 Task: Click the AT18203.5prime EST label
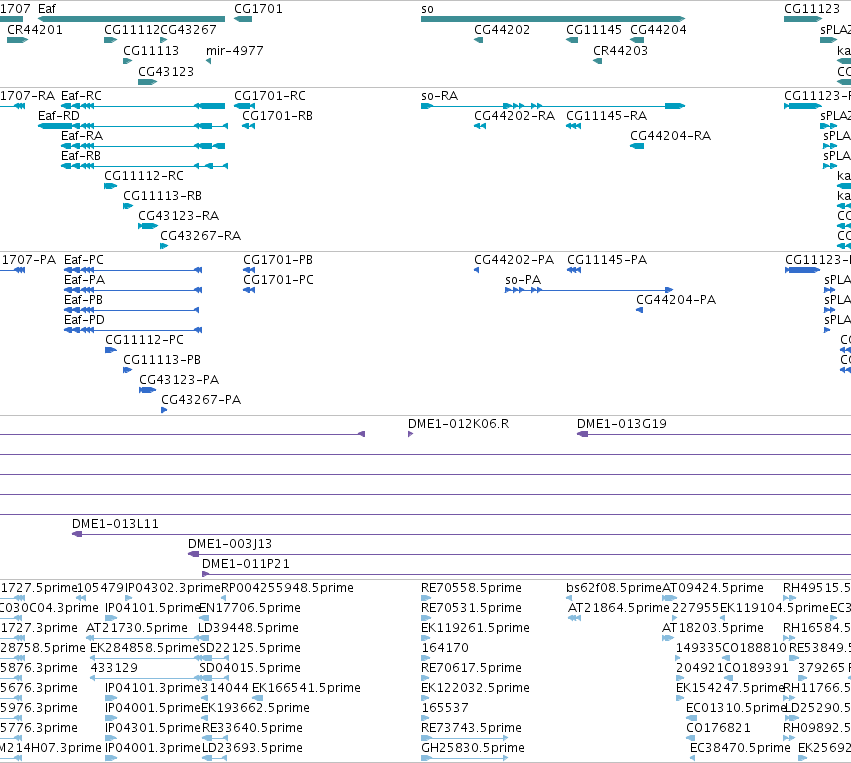(713, 628)
